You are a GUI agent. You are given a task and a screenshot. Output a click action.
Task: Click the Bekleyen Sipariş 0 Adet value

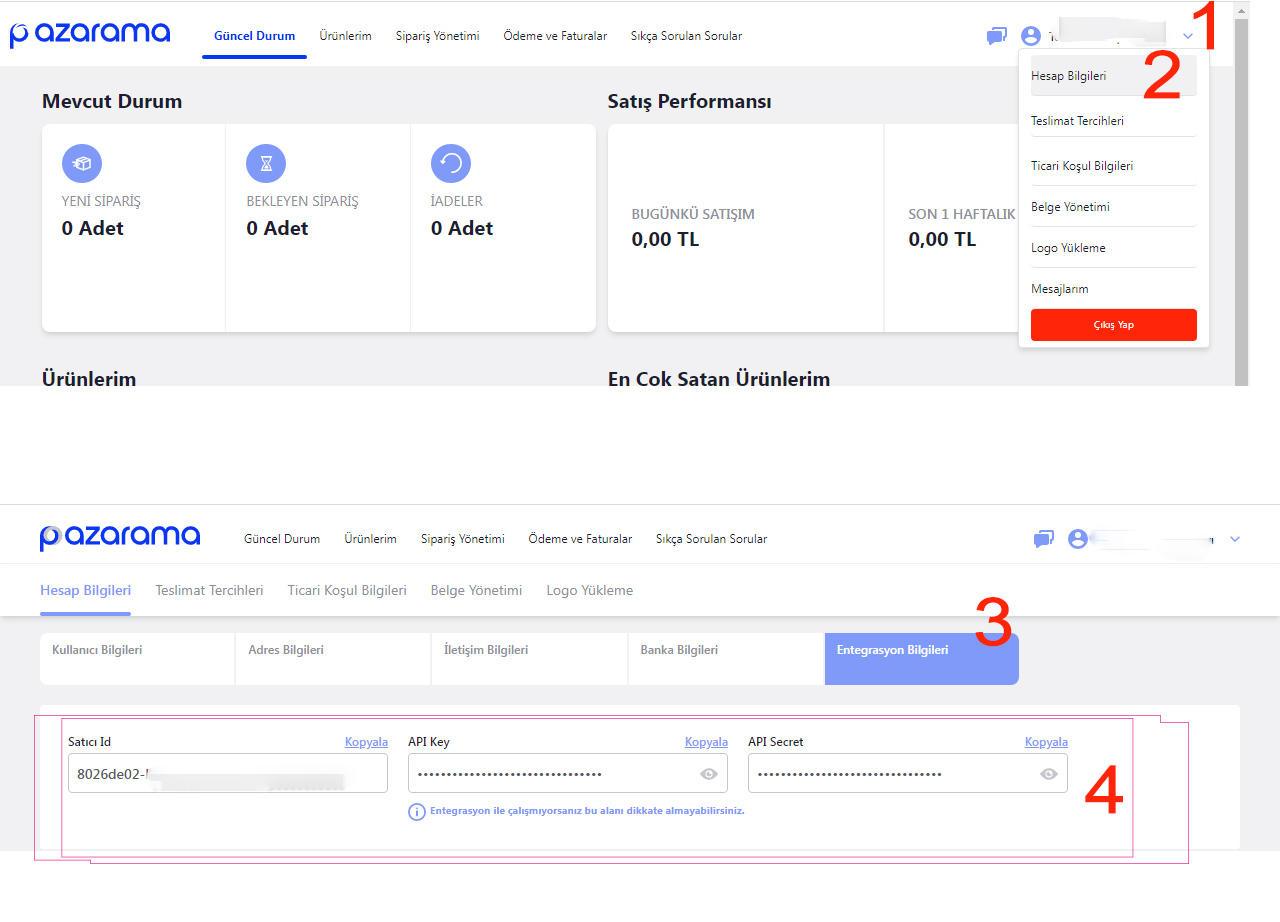tap(277, 228)
